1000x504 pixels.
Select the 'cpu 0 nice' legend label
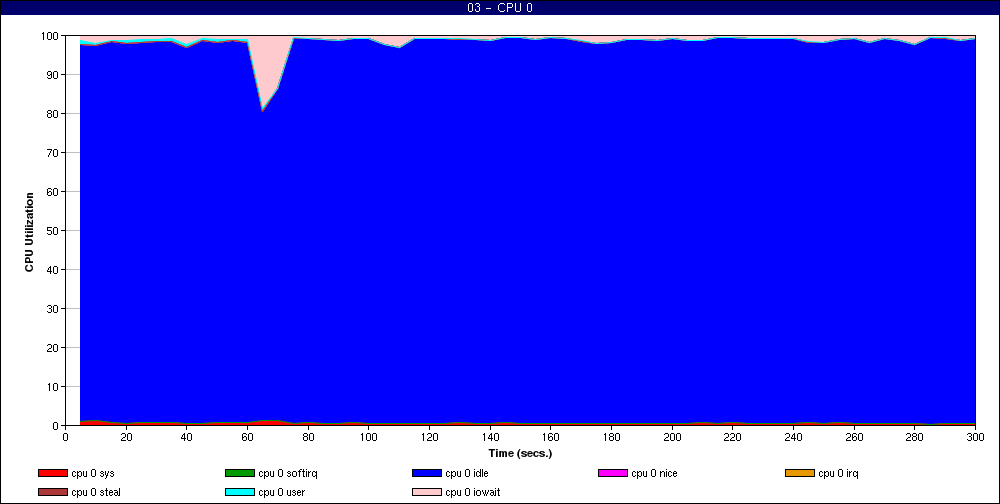tap(654, 473)
